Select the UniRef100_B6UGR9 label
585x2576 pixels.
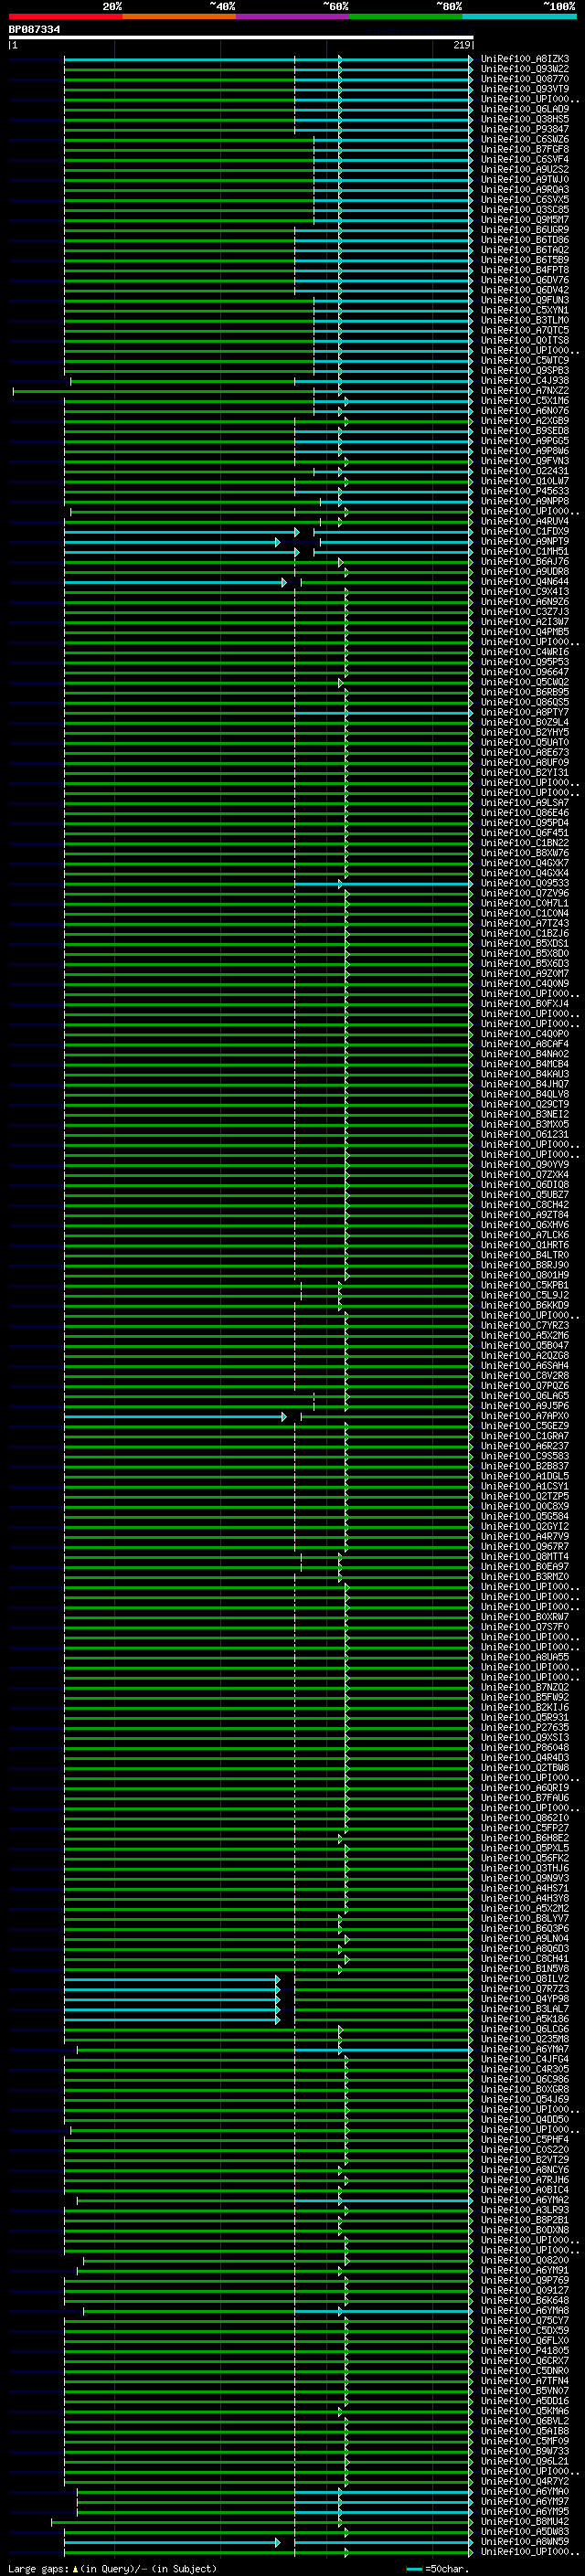pyautogui.click(x=525, y=230)
